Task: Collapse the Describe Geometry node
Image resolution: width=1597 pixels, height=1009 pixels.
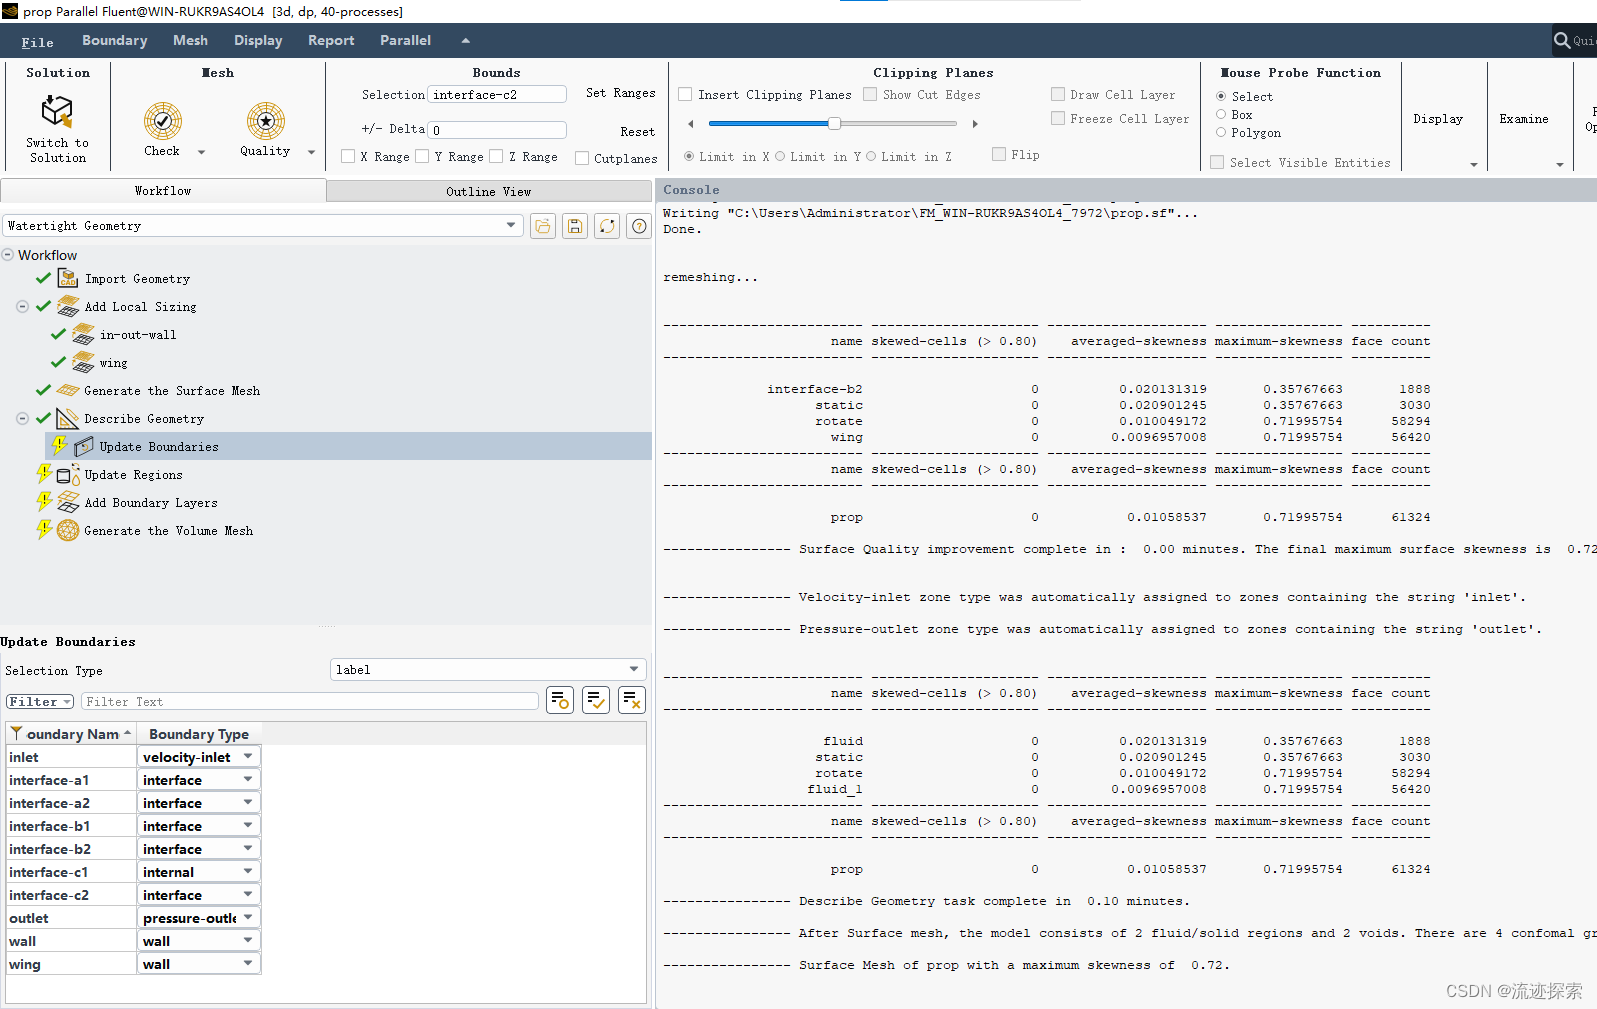Action: pyautogui.click(x=22, y=418)
